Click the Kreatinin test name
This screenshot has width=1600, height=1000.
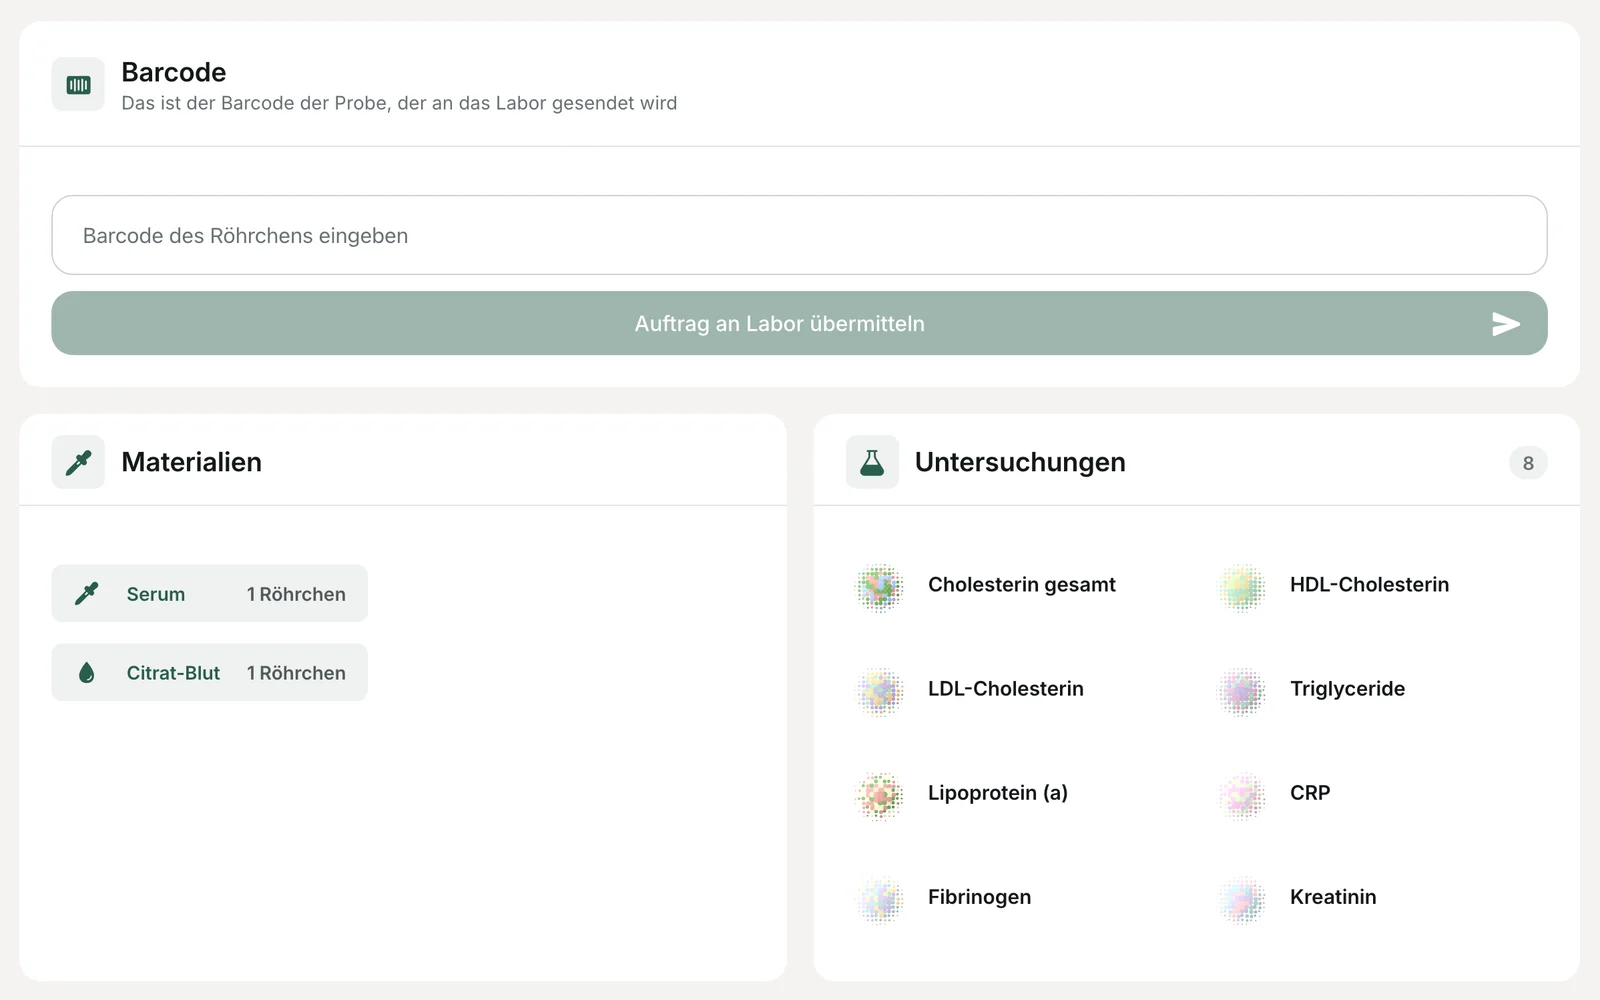point(1333,897)
